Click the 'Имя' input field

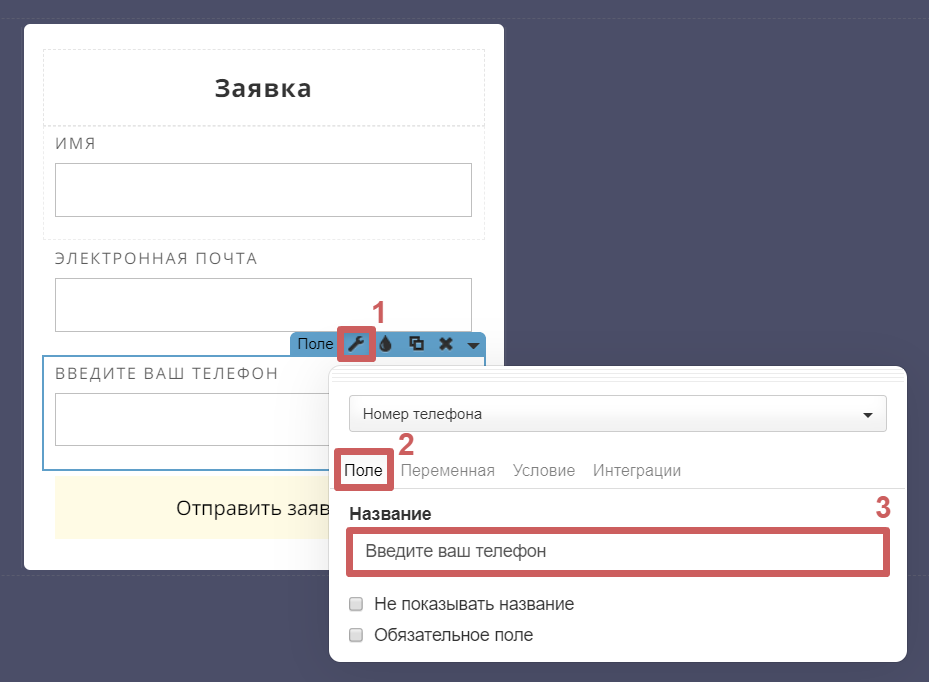pyautogui.click(x=263, y=190)
